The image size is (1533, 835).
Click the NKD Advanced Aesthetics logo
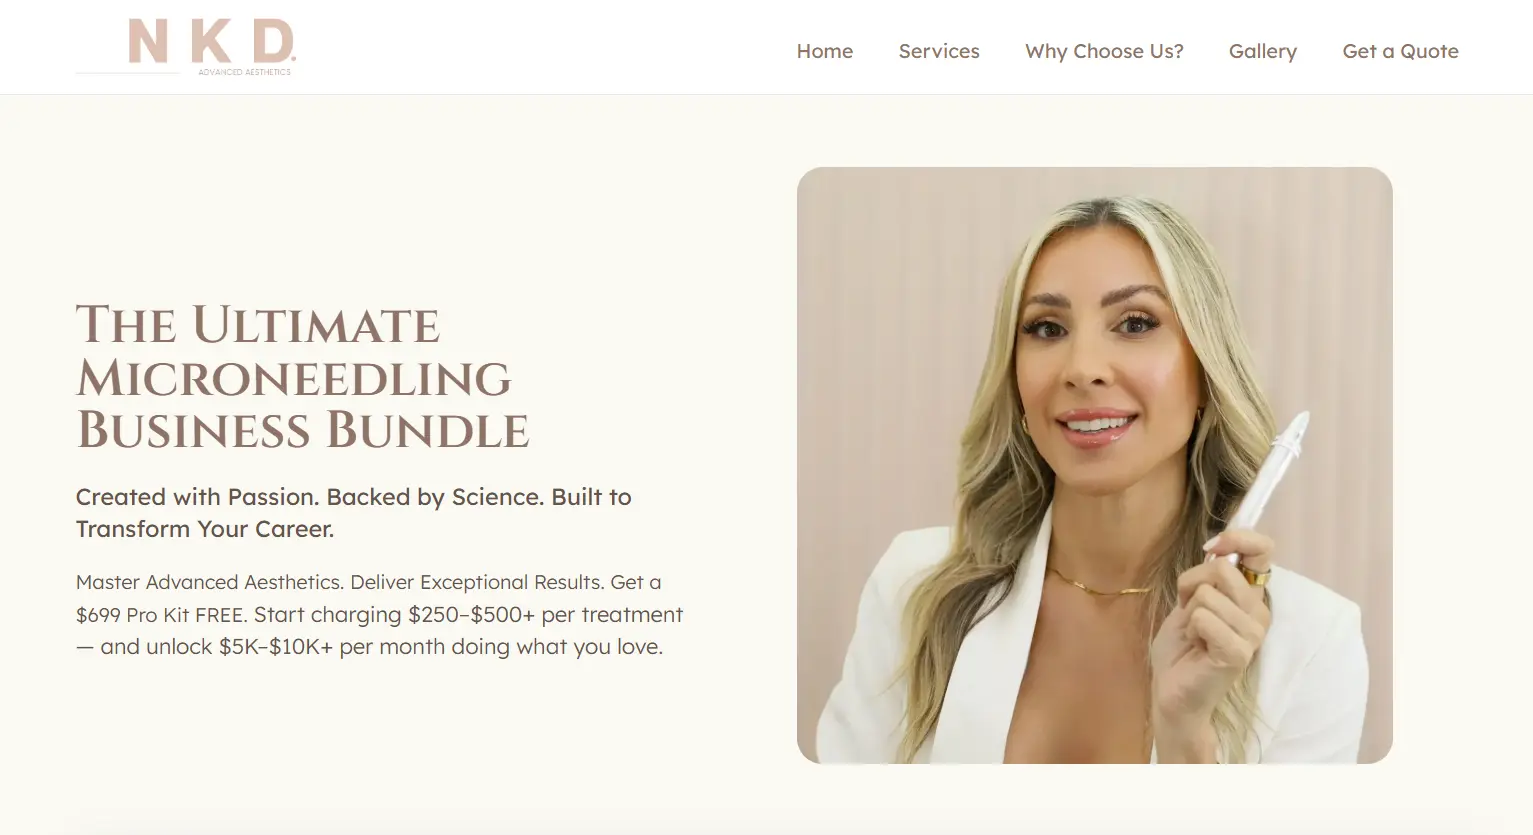pos(186,47)
